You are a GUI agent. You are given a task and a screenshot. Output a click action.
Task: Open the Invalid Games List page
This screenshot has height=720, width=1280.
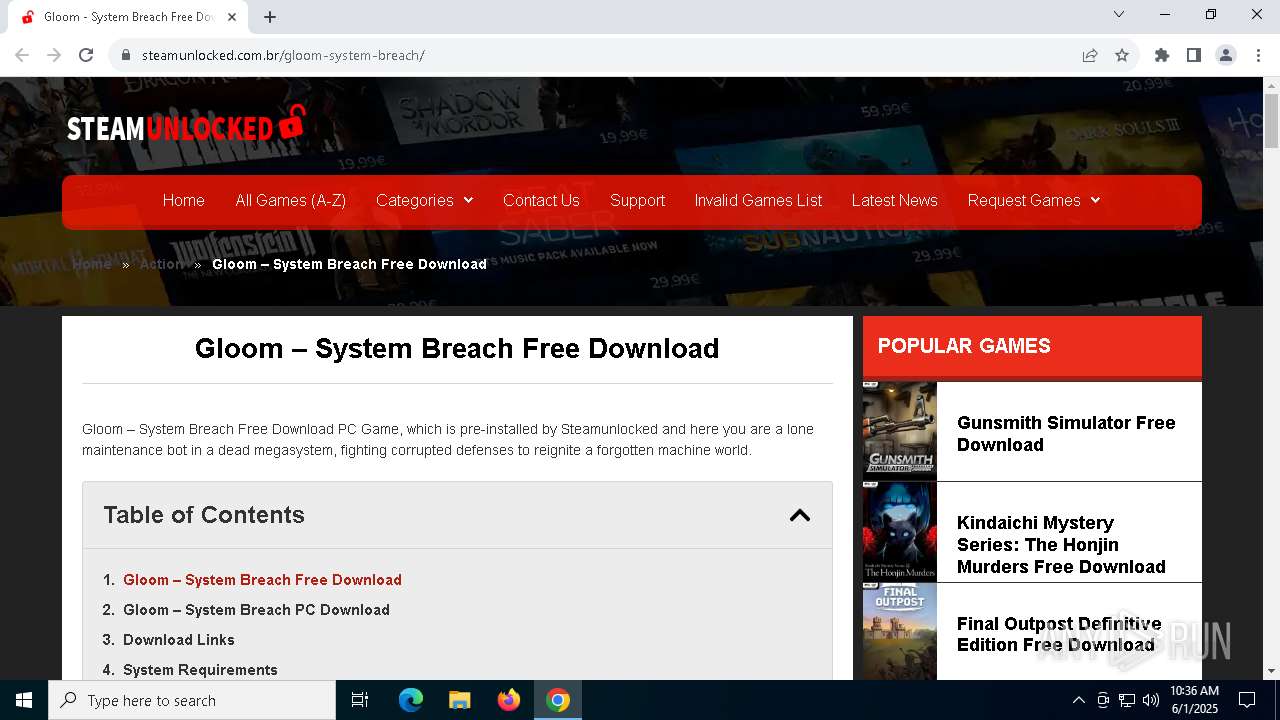(758, 200)
